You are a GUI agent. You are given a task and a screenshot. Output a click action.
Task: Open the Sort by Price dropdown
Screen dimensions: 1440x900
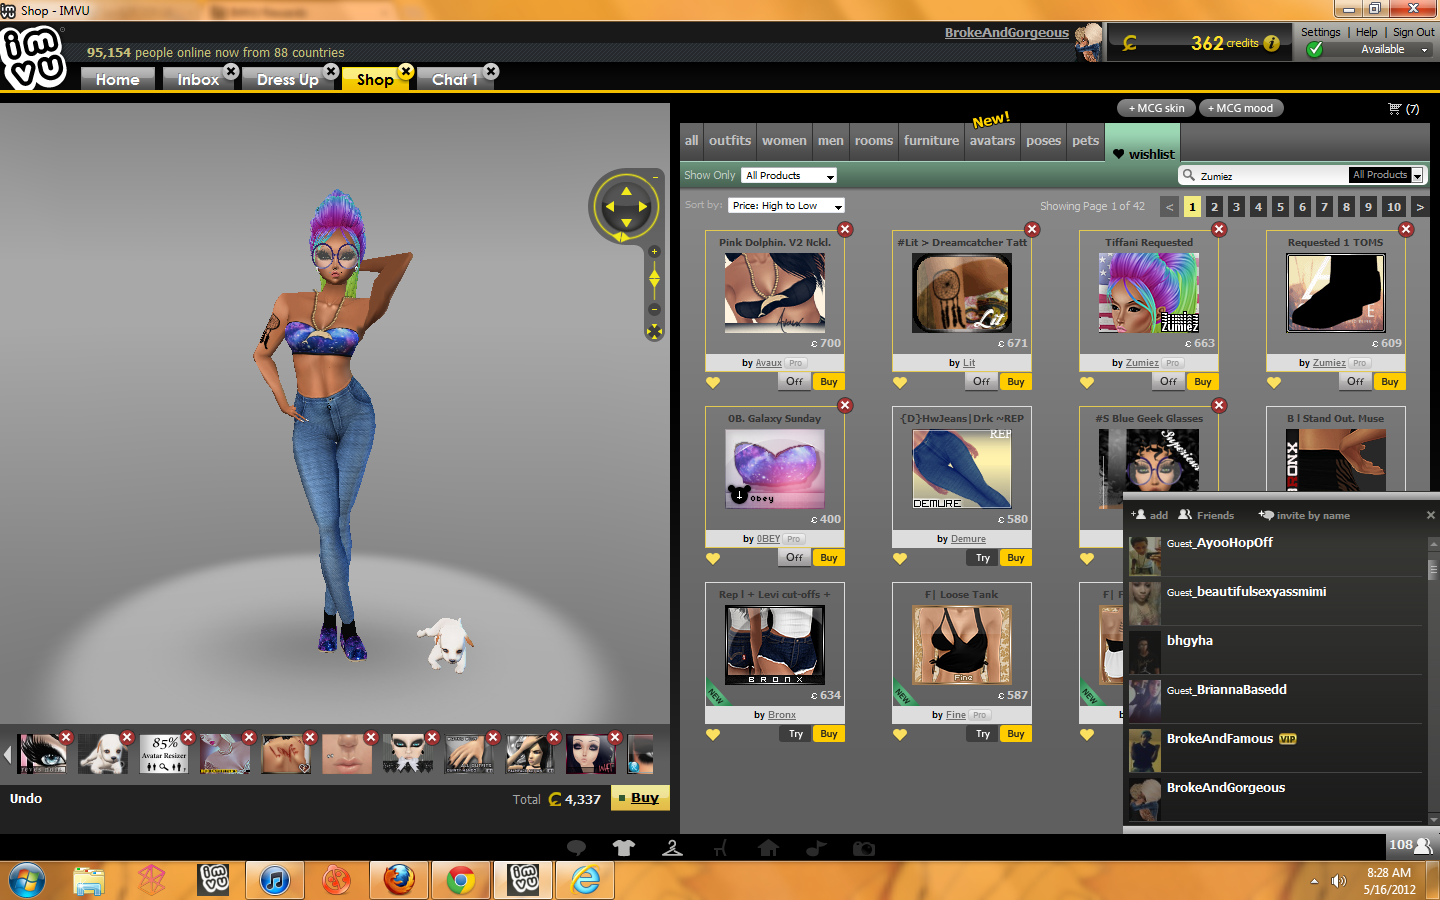786,205
